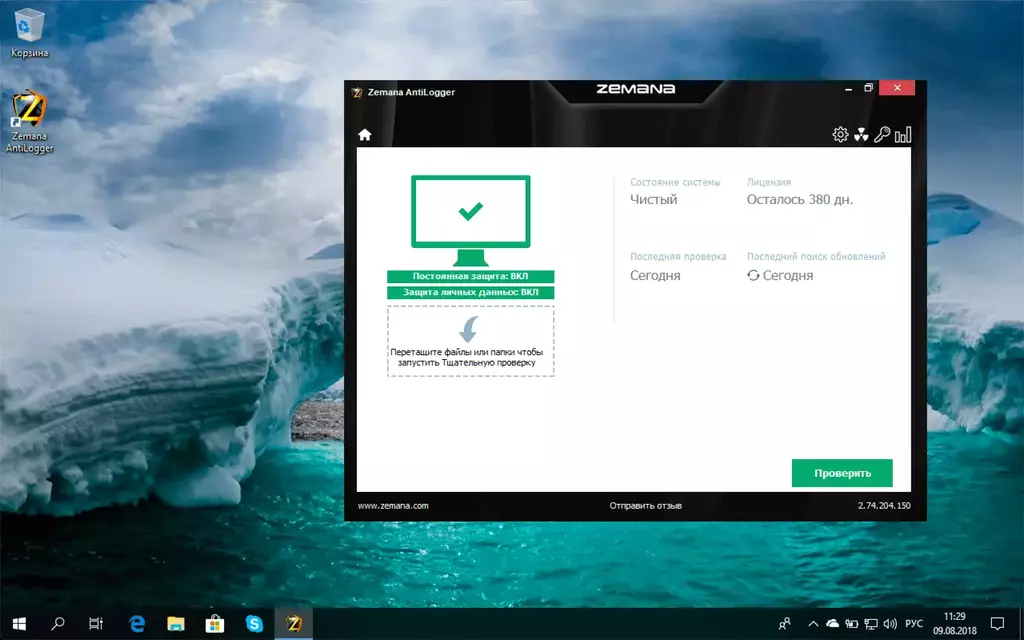Launch Microsoft Edge from the taskbar
Screen dimensions: 1024x640
[136, 624]
